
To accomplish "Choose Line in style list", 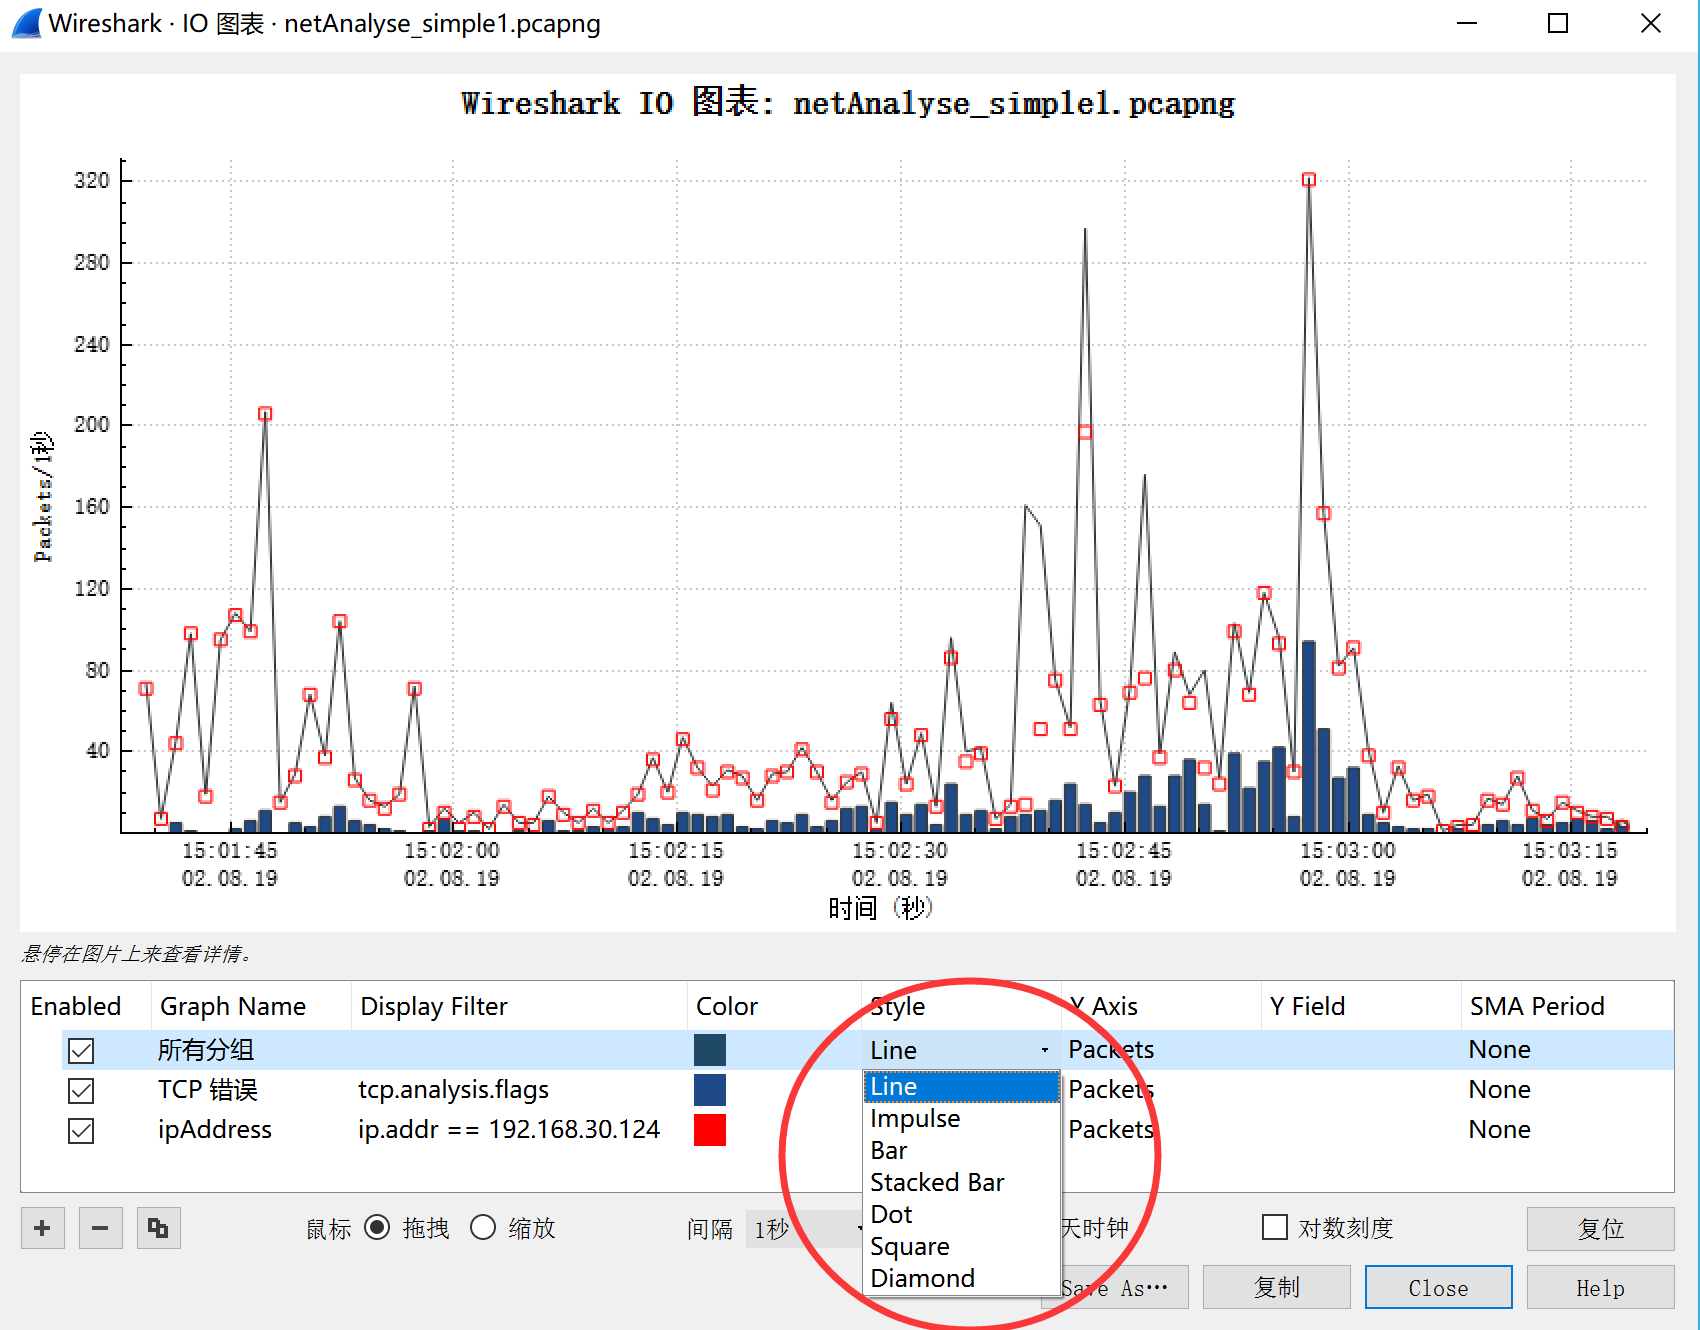I will (961, 1087).
